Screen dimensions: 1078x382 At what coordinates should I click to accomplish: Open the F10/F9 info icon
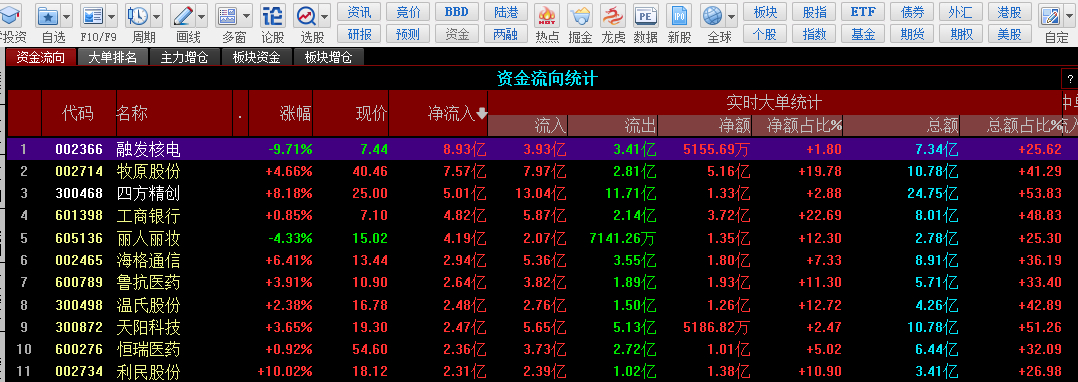pyautogui.click(x=93, y=15)
